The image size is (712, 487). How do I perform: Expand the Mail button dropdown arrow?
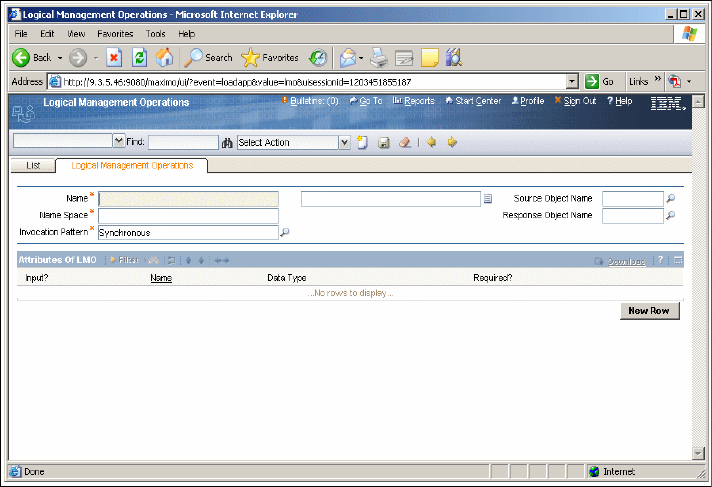(x=361, y=58)
